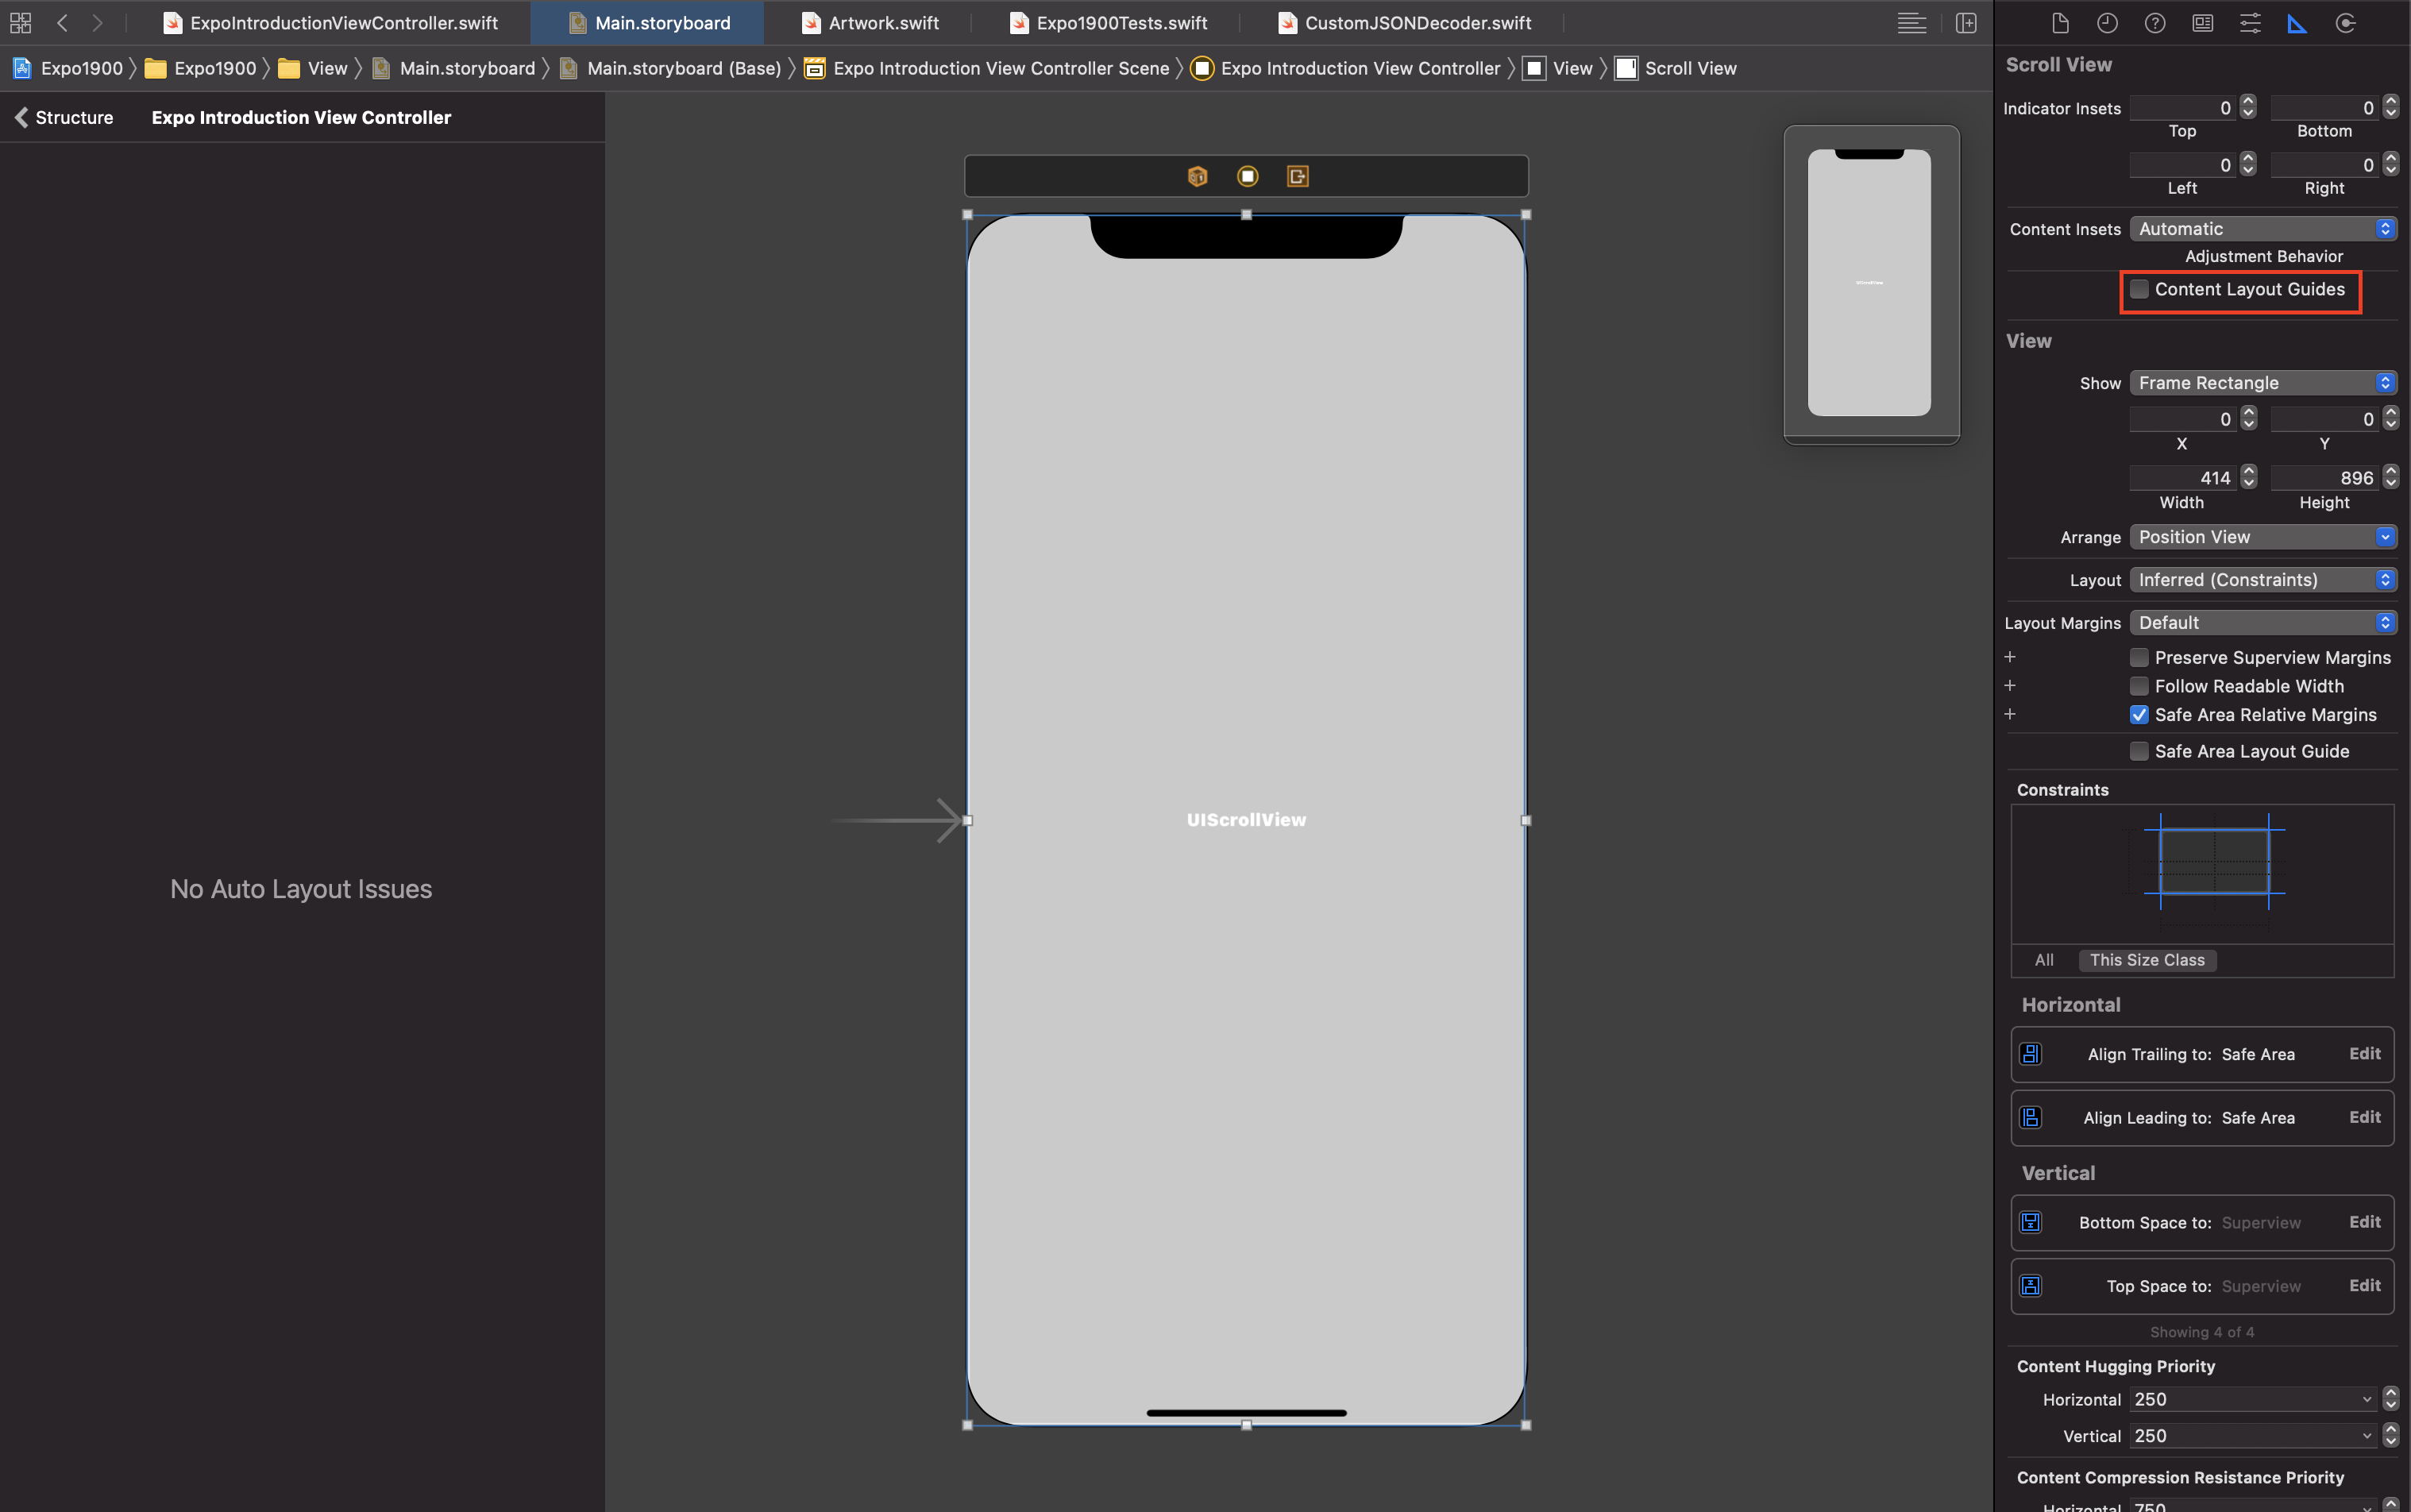Open the History inspector

2107,23
